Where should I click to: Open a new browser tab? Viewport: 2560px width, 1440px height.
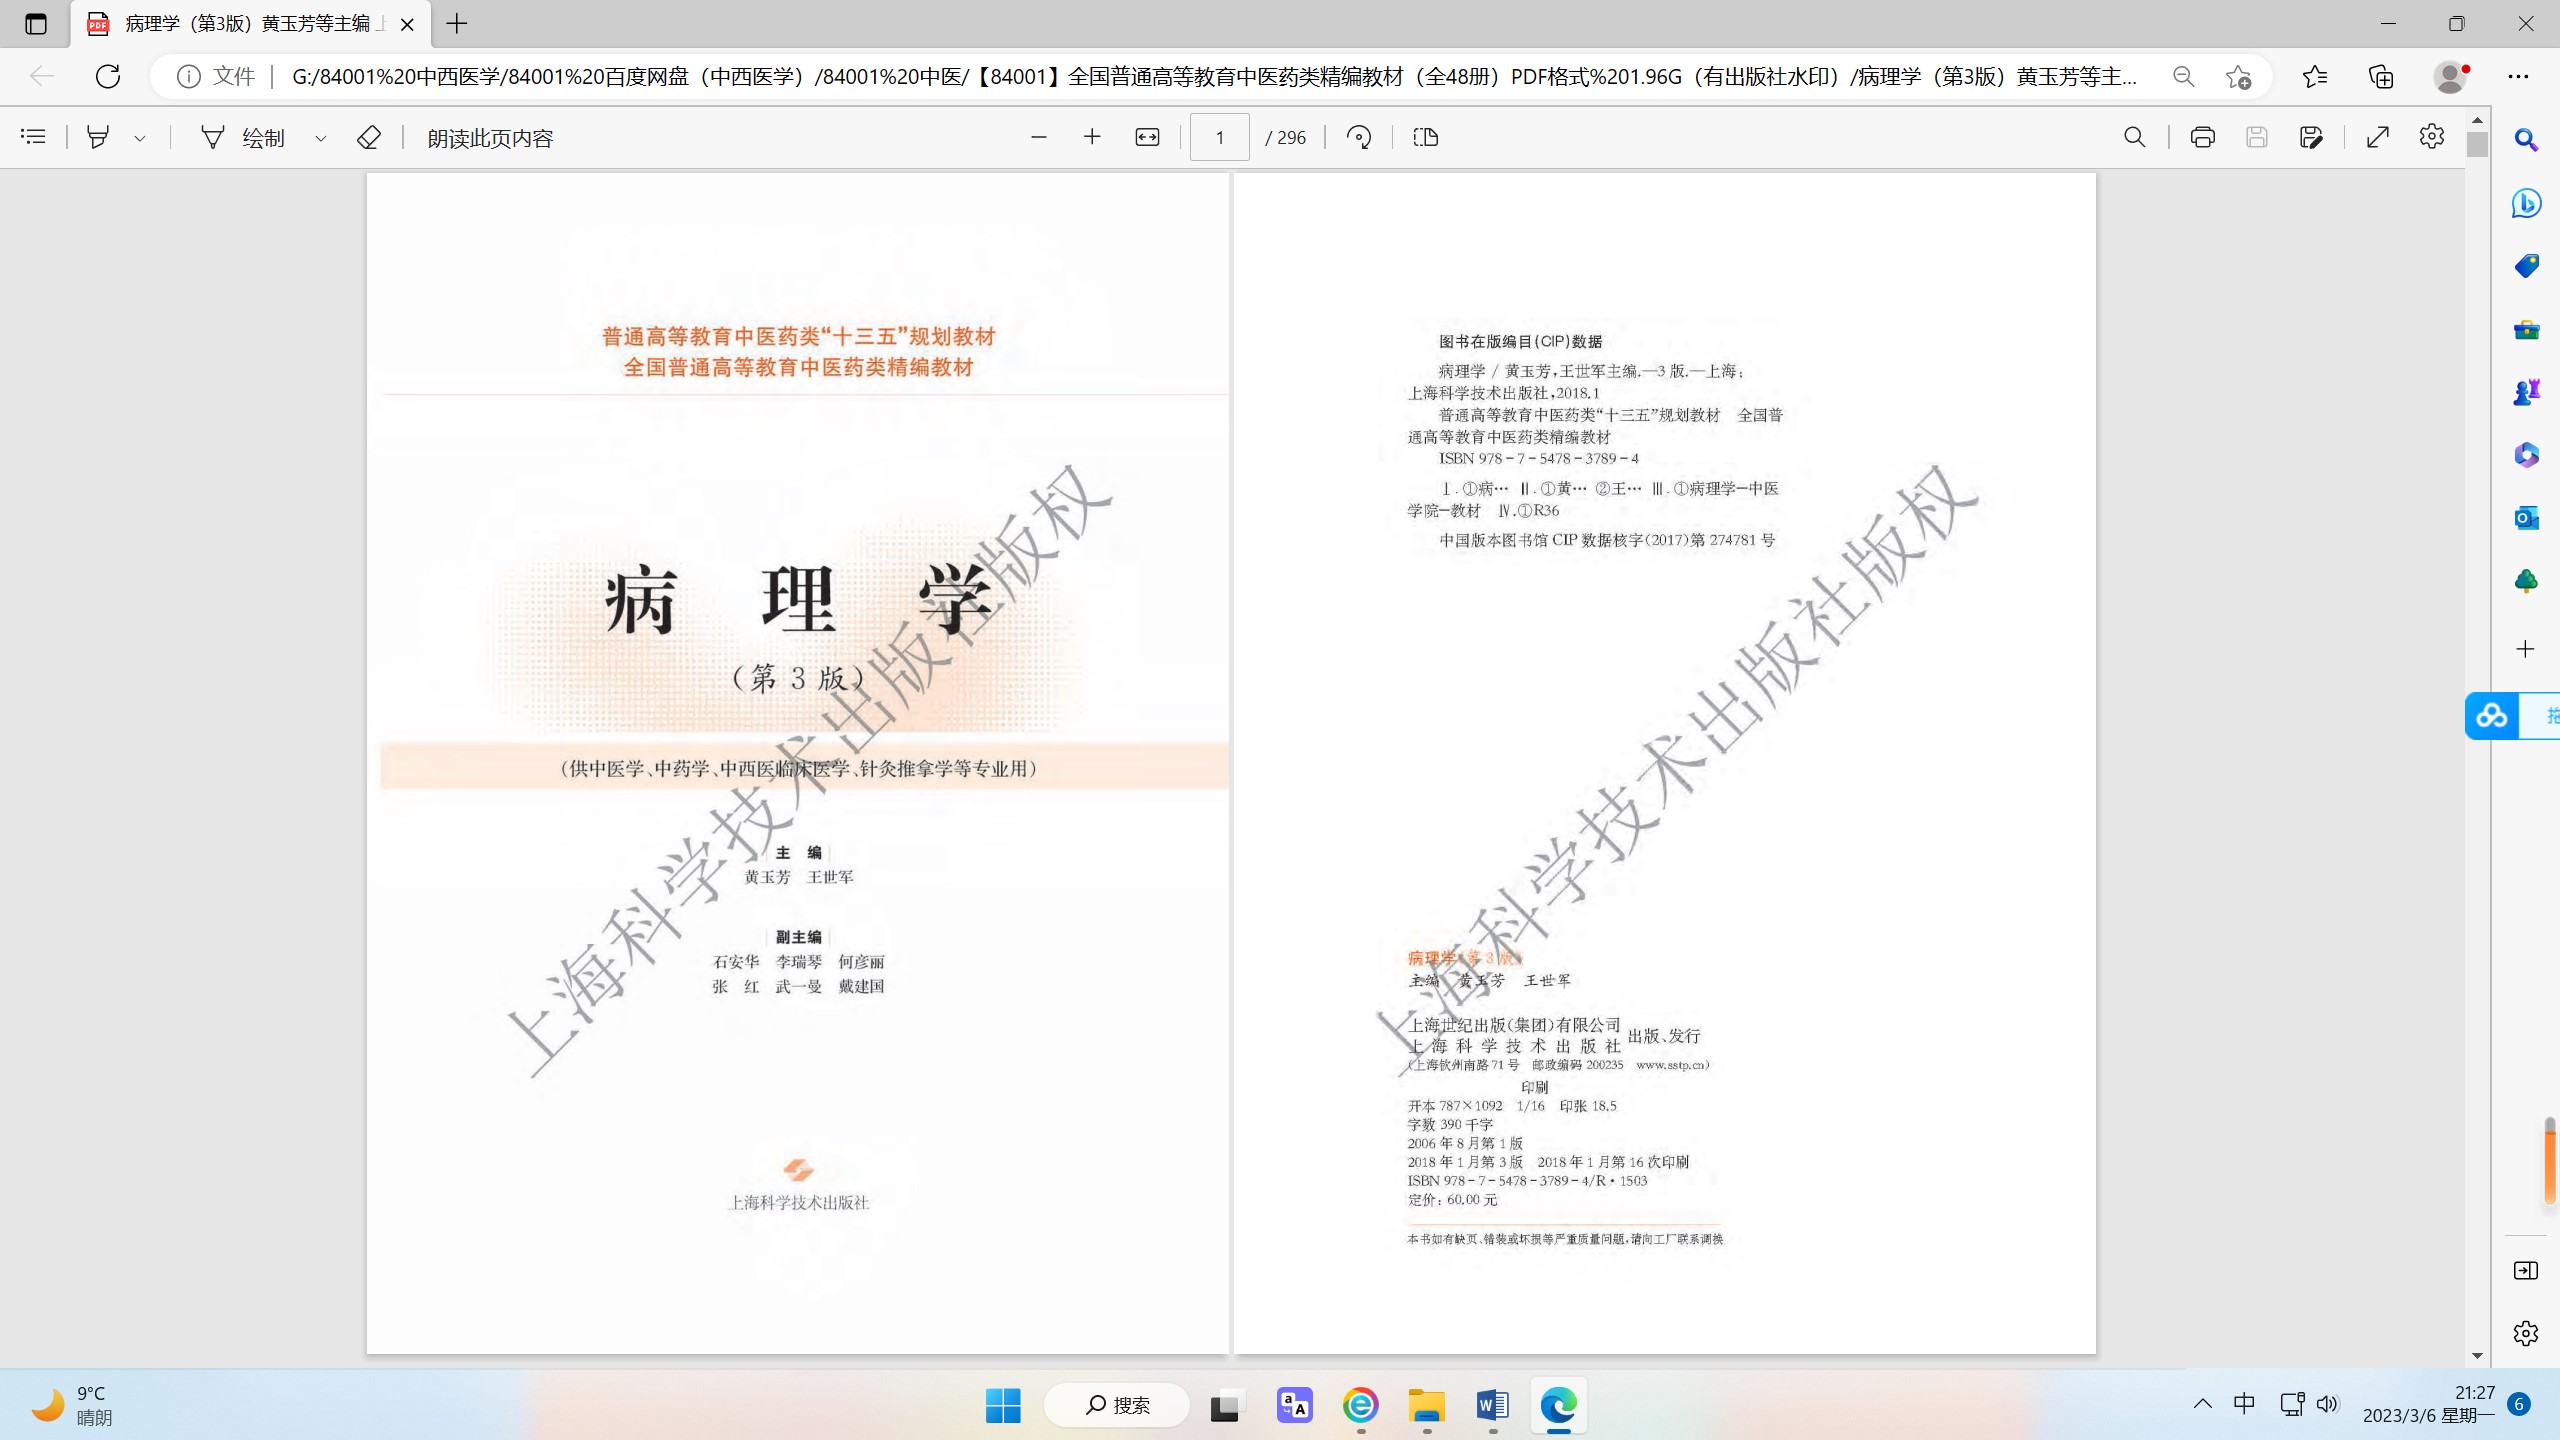point(457,24)
